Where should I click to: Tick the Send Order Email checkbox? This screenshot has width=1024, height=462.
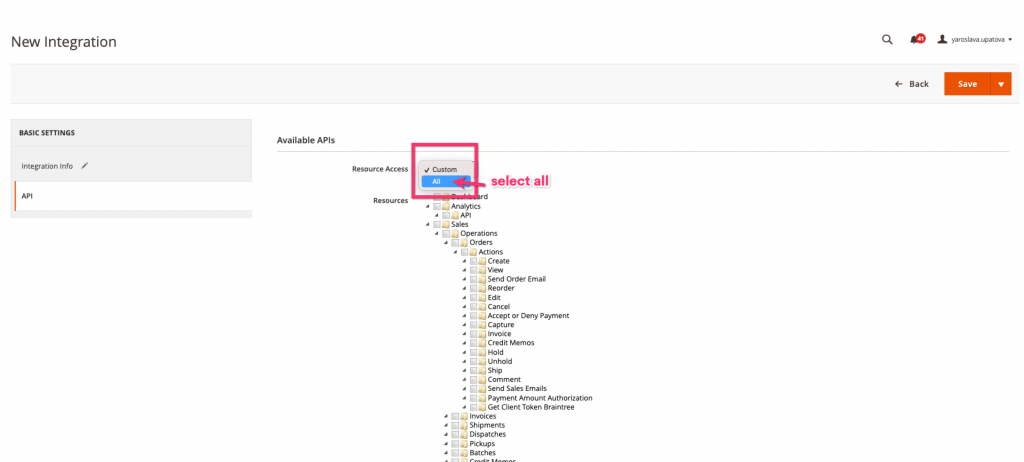473,279
